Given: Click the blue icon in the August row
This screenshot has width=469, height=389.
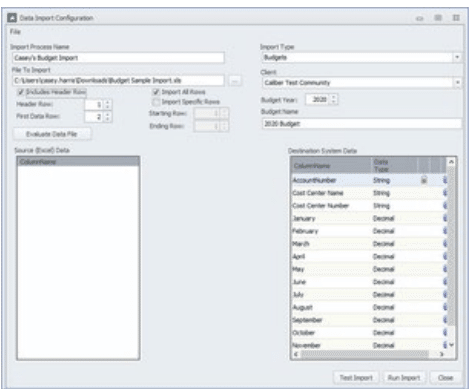Looking at the screenshot, I should pos(445,307).
